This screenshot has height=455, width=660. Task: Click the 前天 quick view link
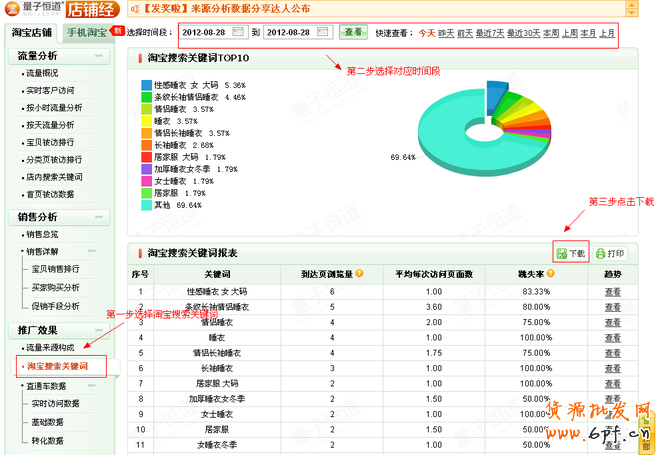click(x=465, y=33)
